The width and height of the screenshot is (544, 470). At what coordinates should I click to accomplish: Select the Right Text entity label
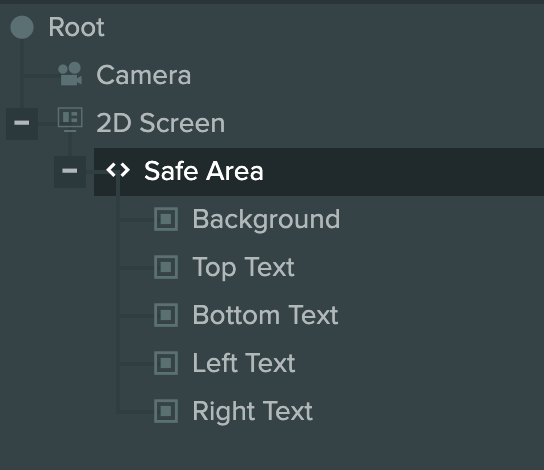click(x=253, y=412)
